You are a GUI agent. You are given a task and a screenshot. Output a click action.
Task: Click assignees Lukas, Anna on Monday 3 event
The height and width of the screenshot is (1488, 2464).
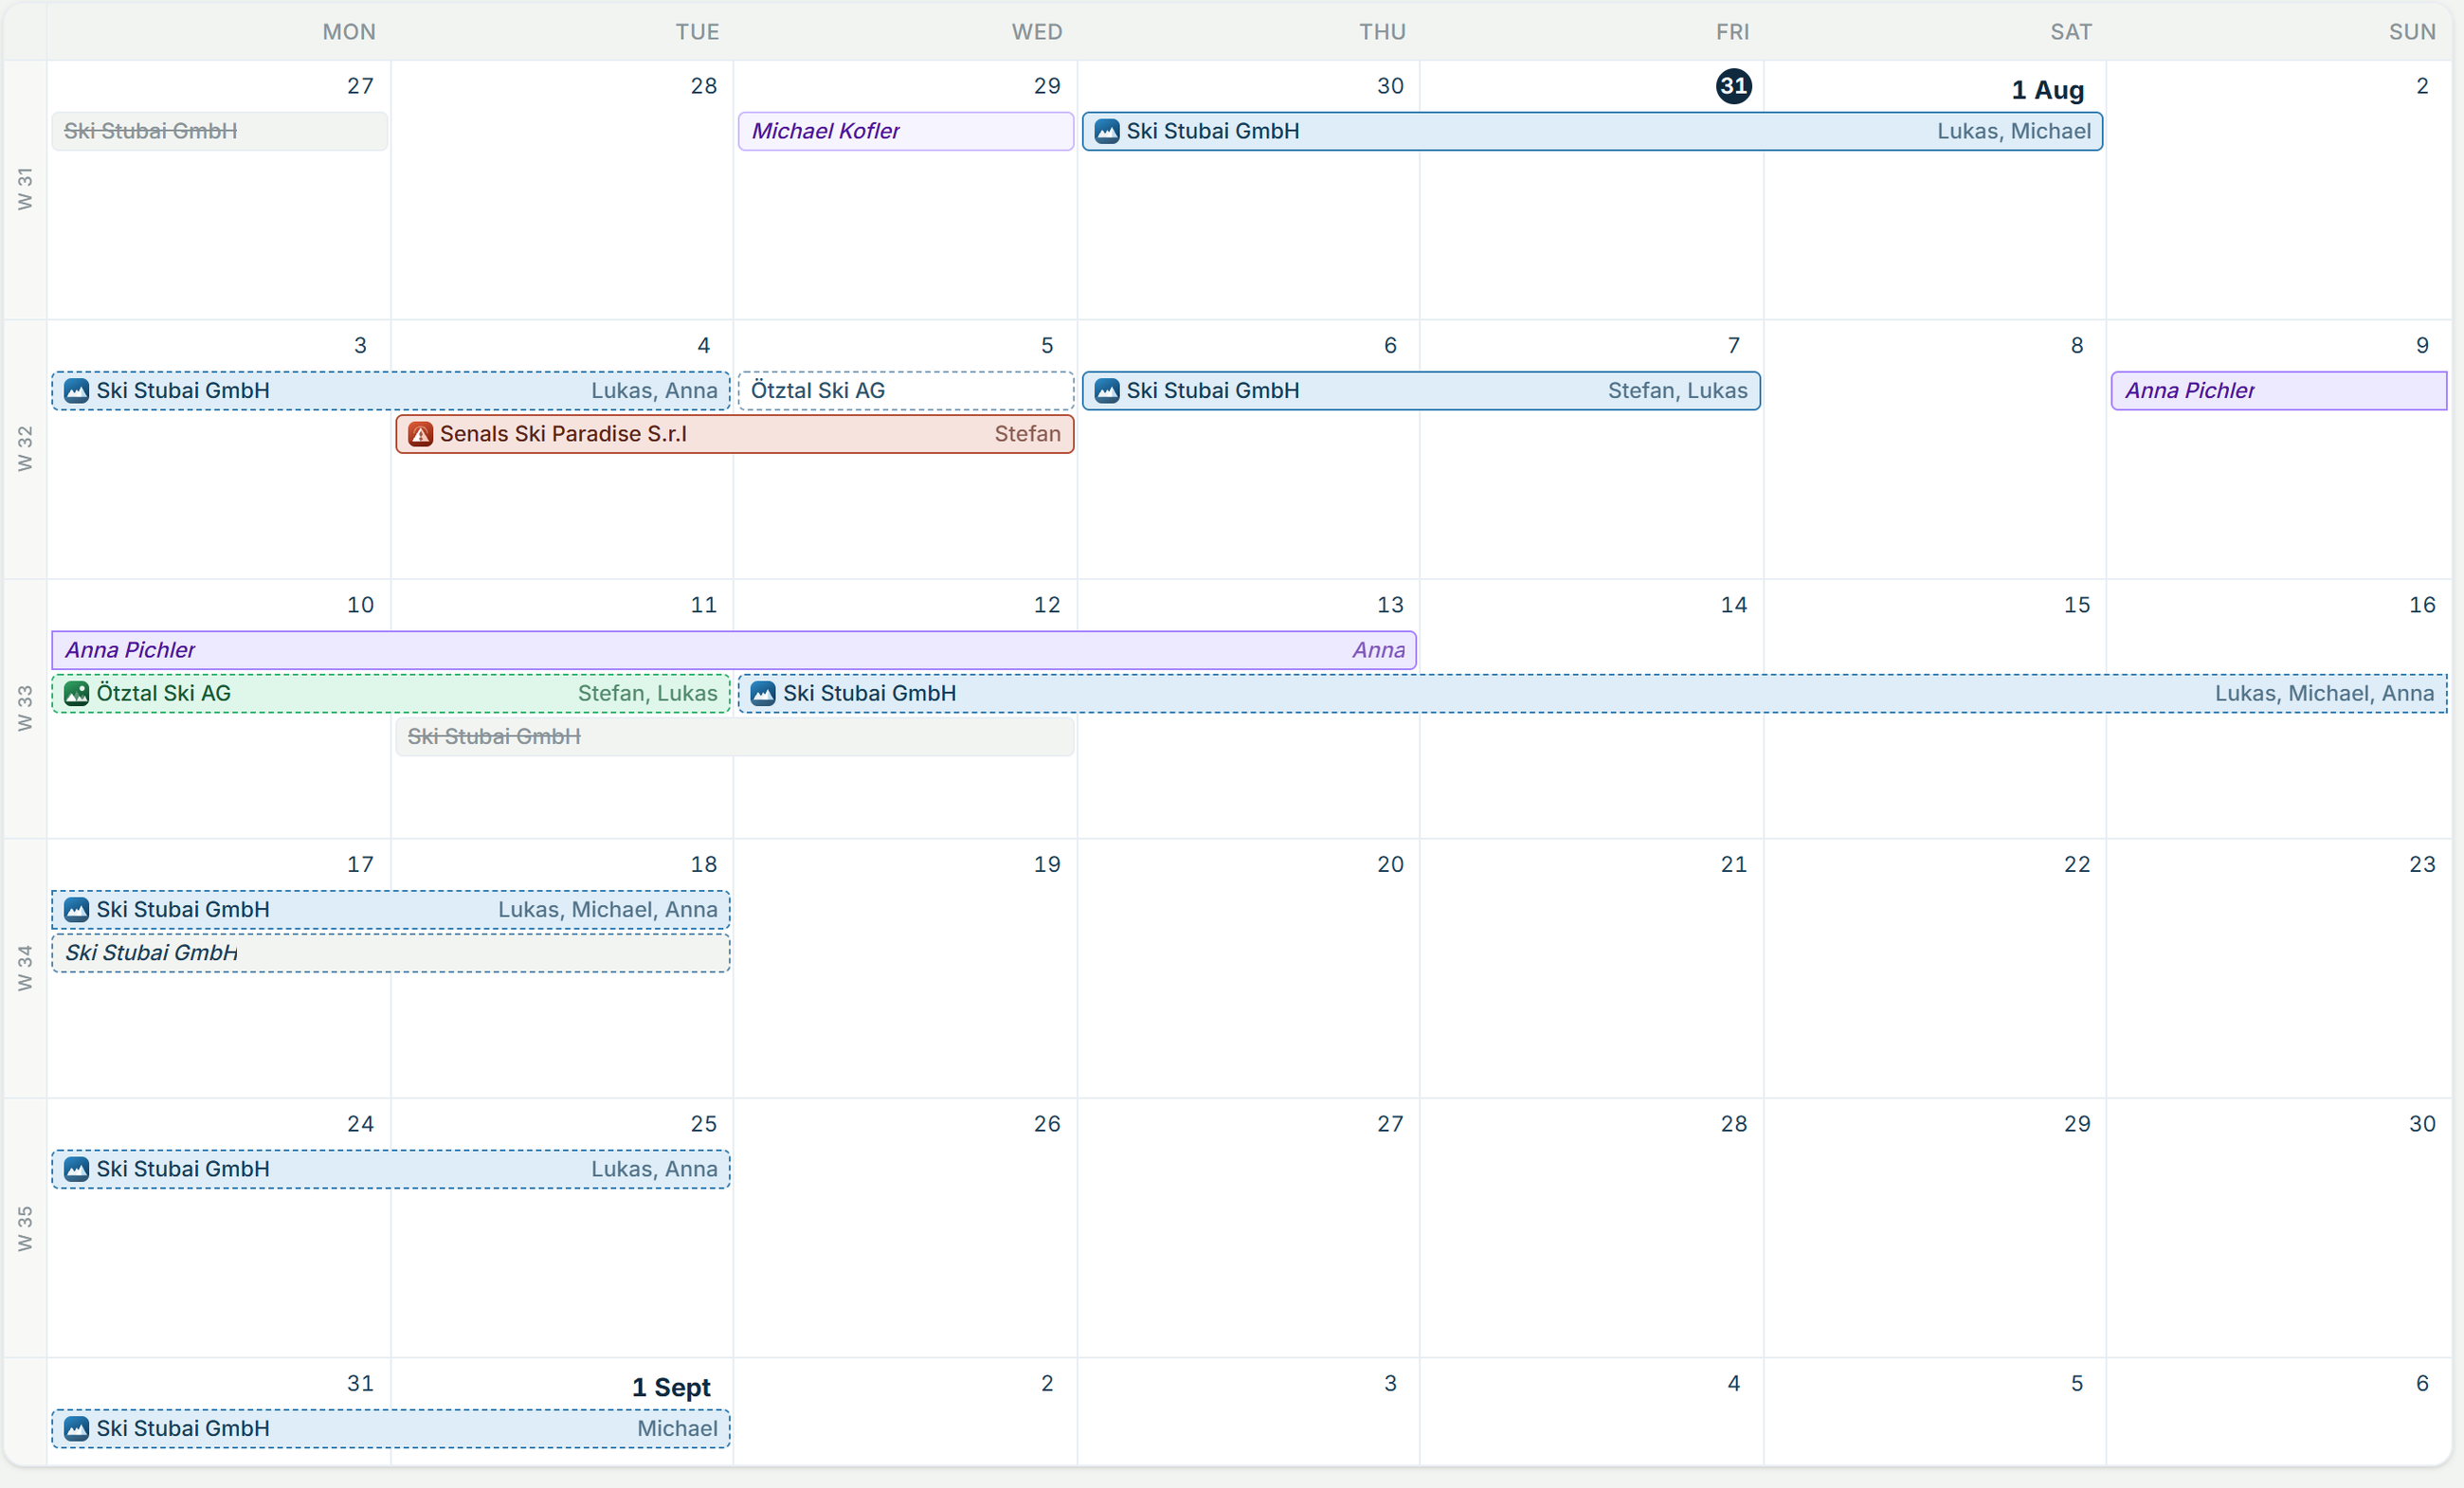pyautogui.click(x=654, y=390)
